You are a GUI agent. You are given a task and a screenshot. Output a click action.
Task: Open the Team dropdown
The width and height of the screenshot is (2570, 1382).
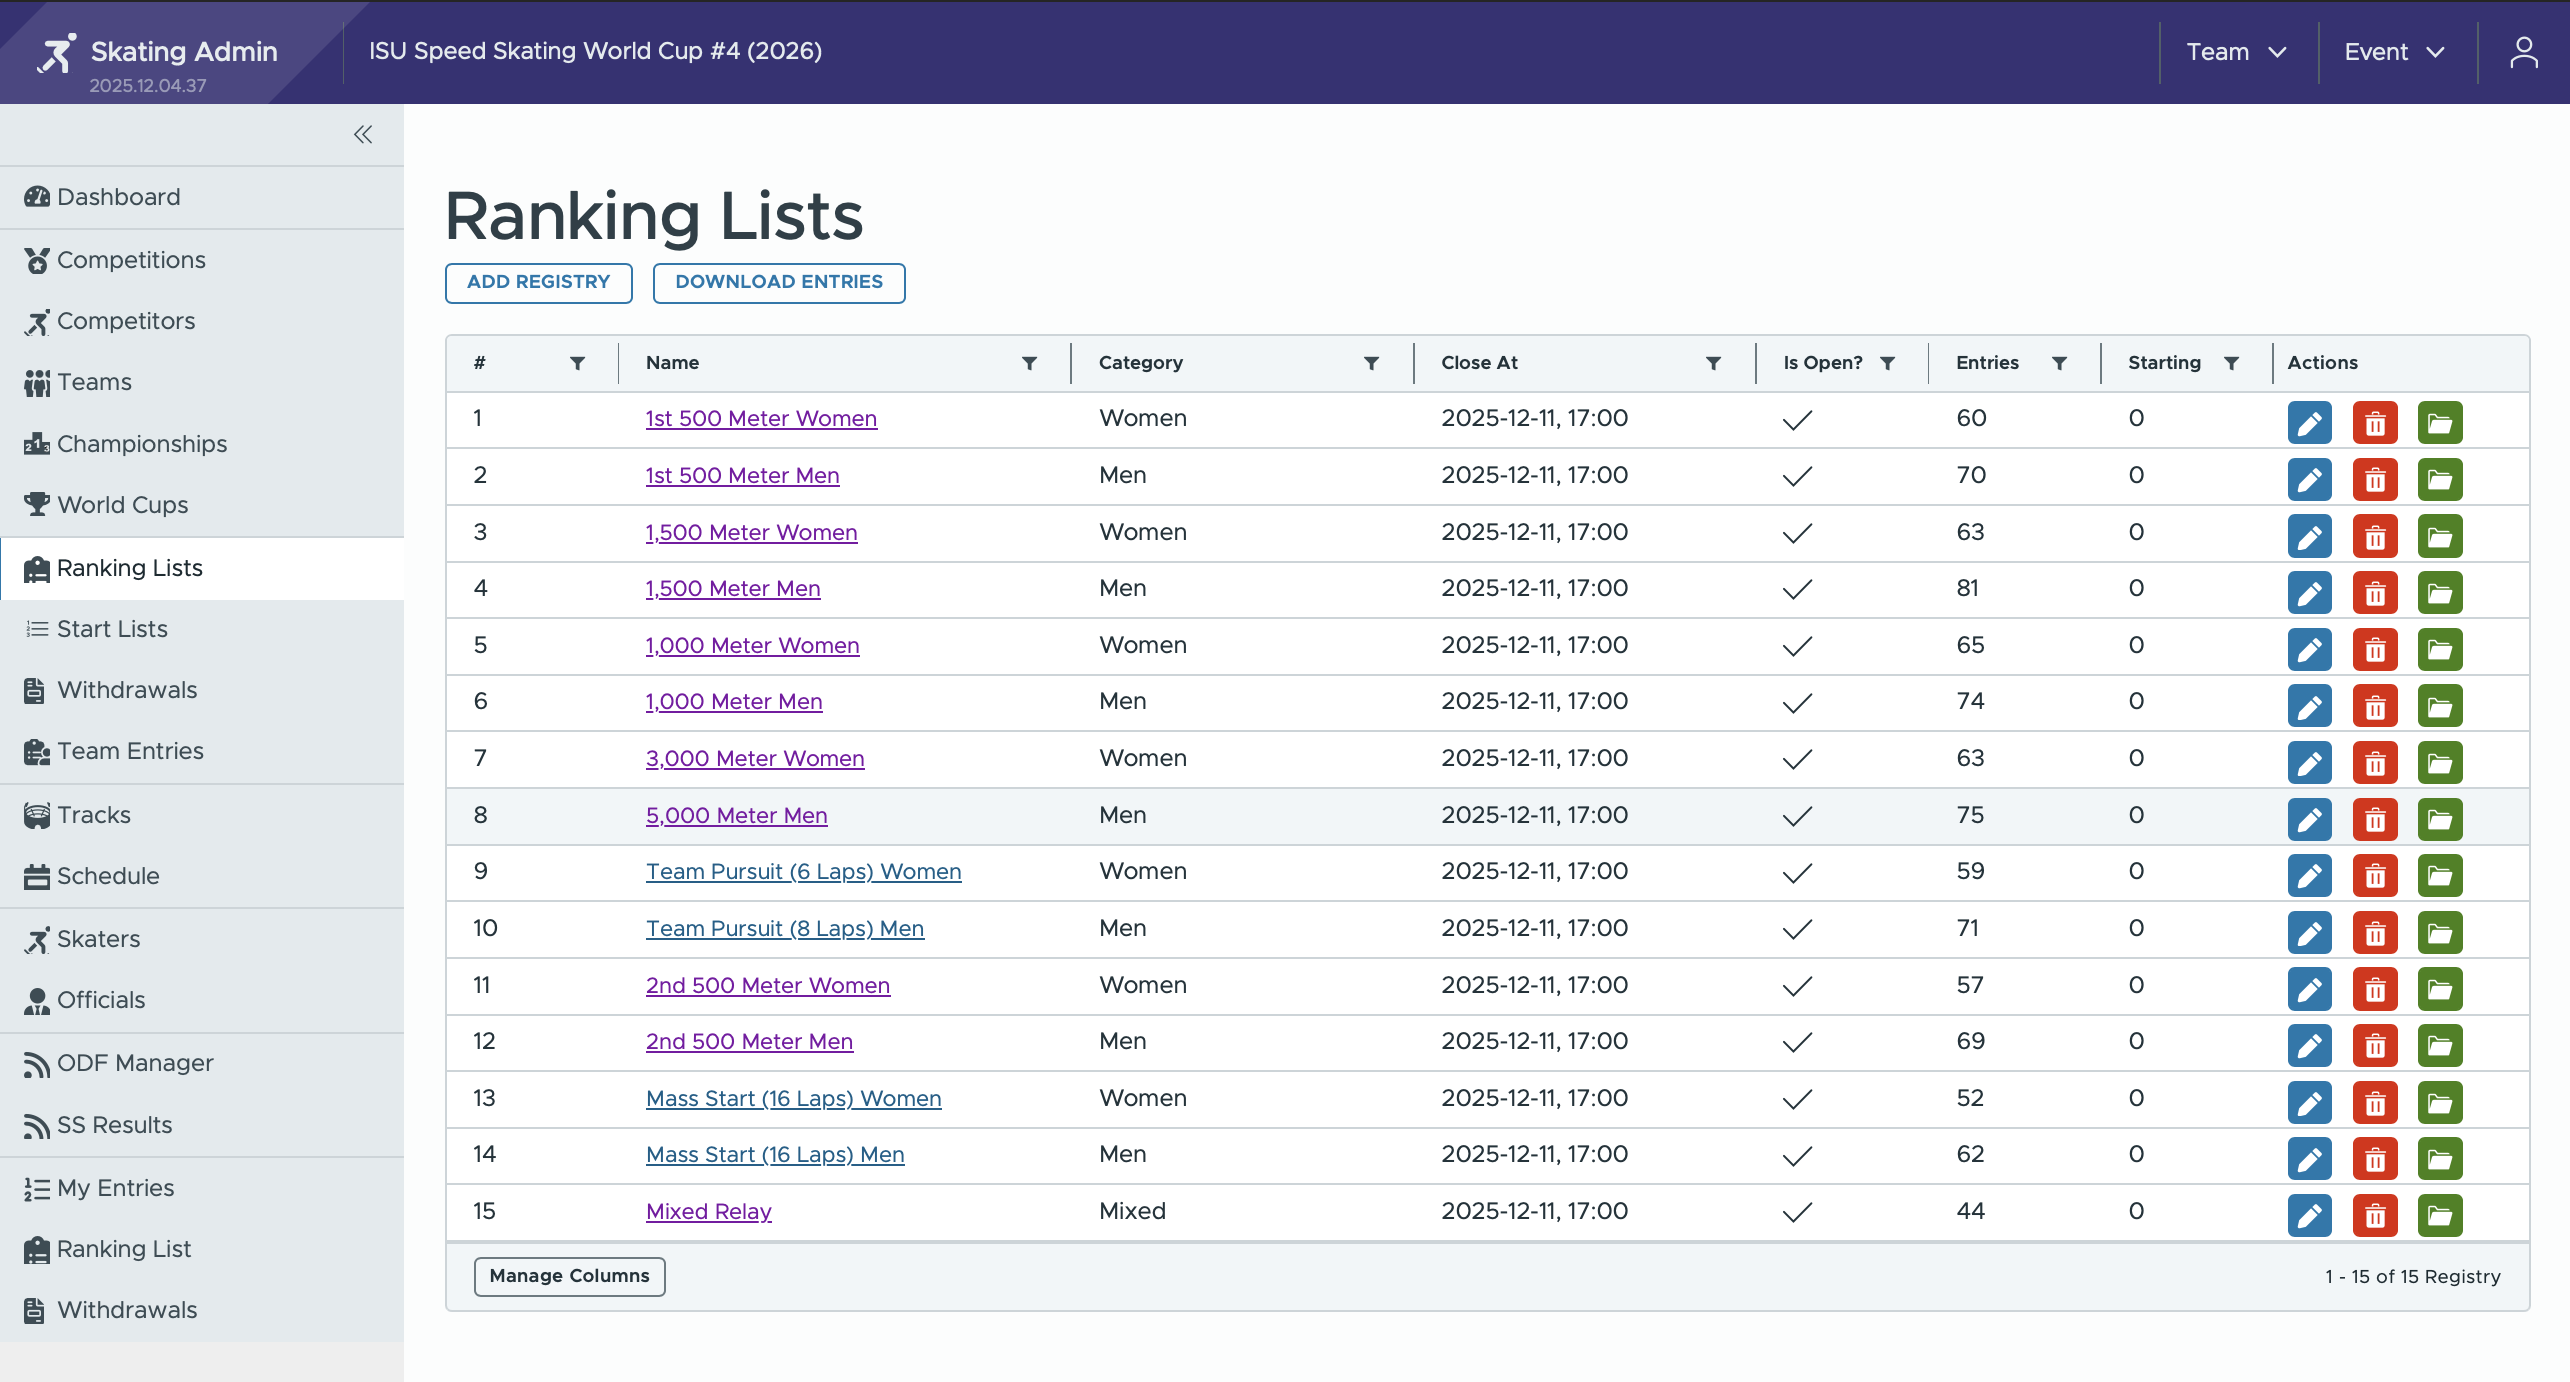(x=2237, y=51)
